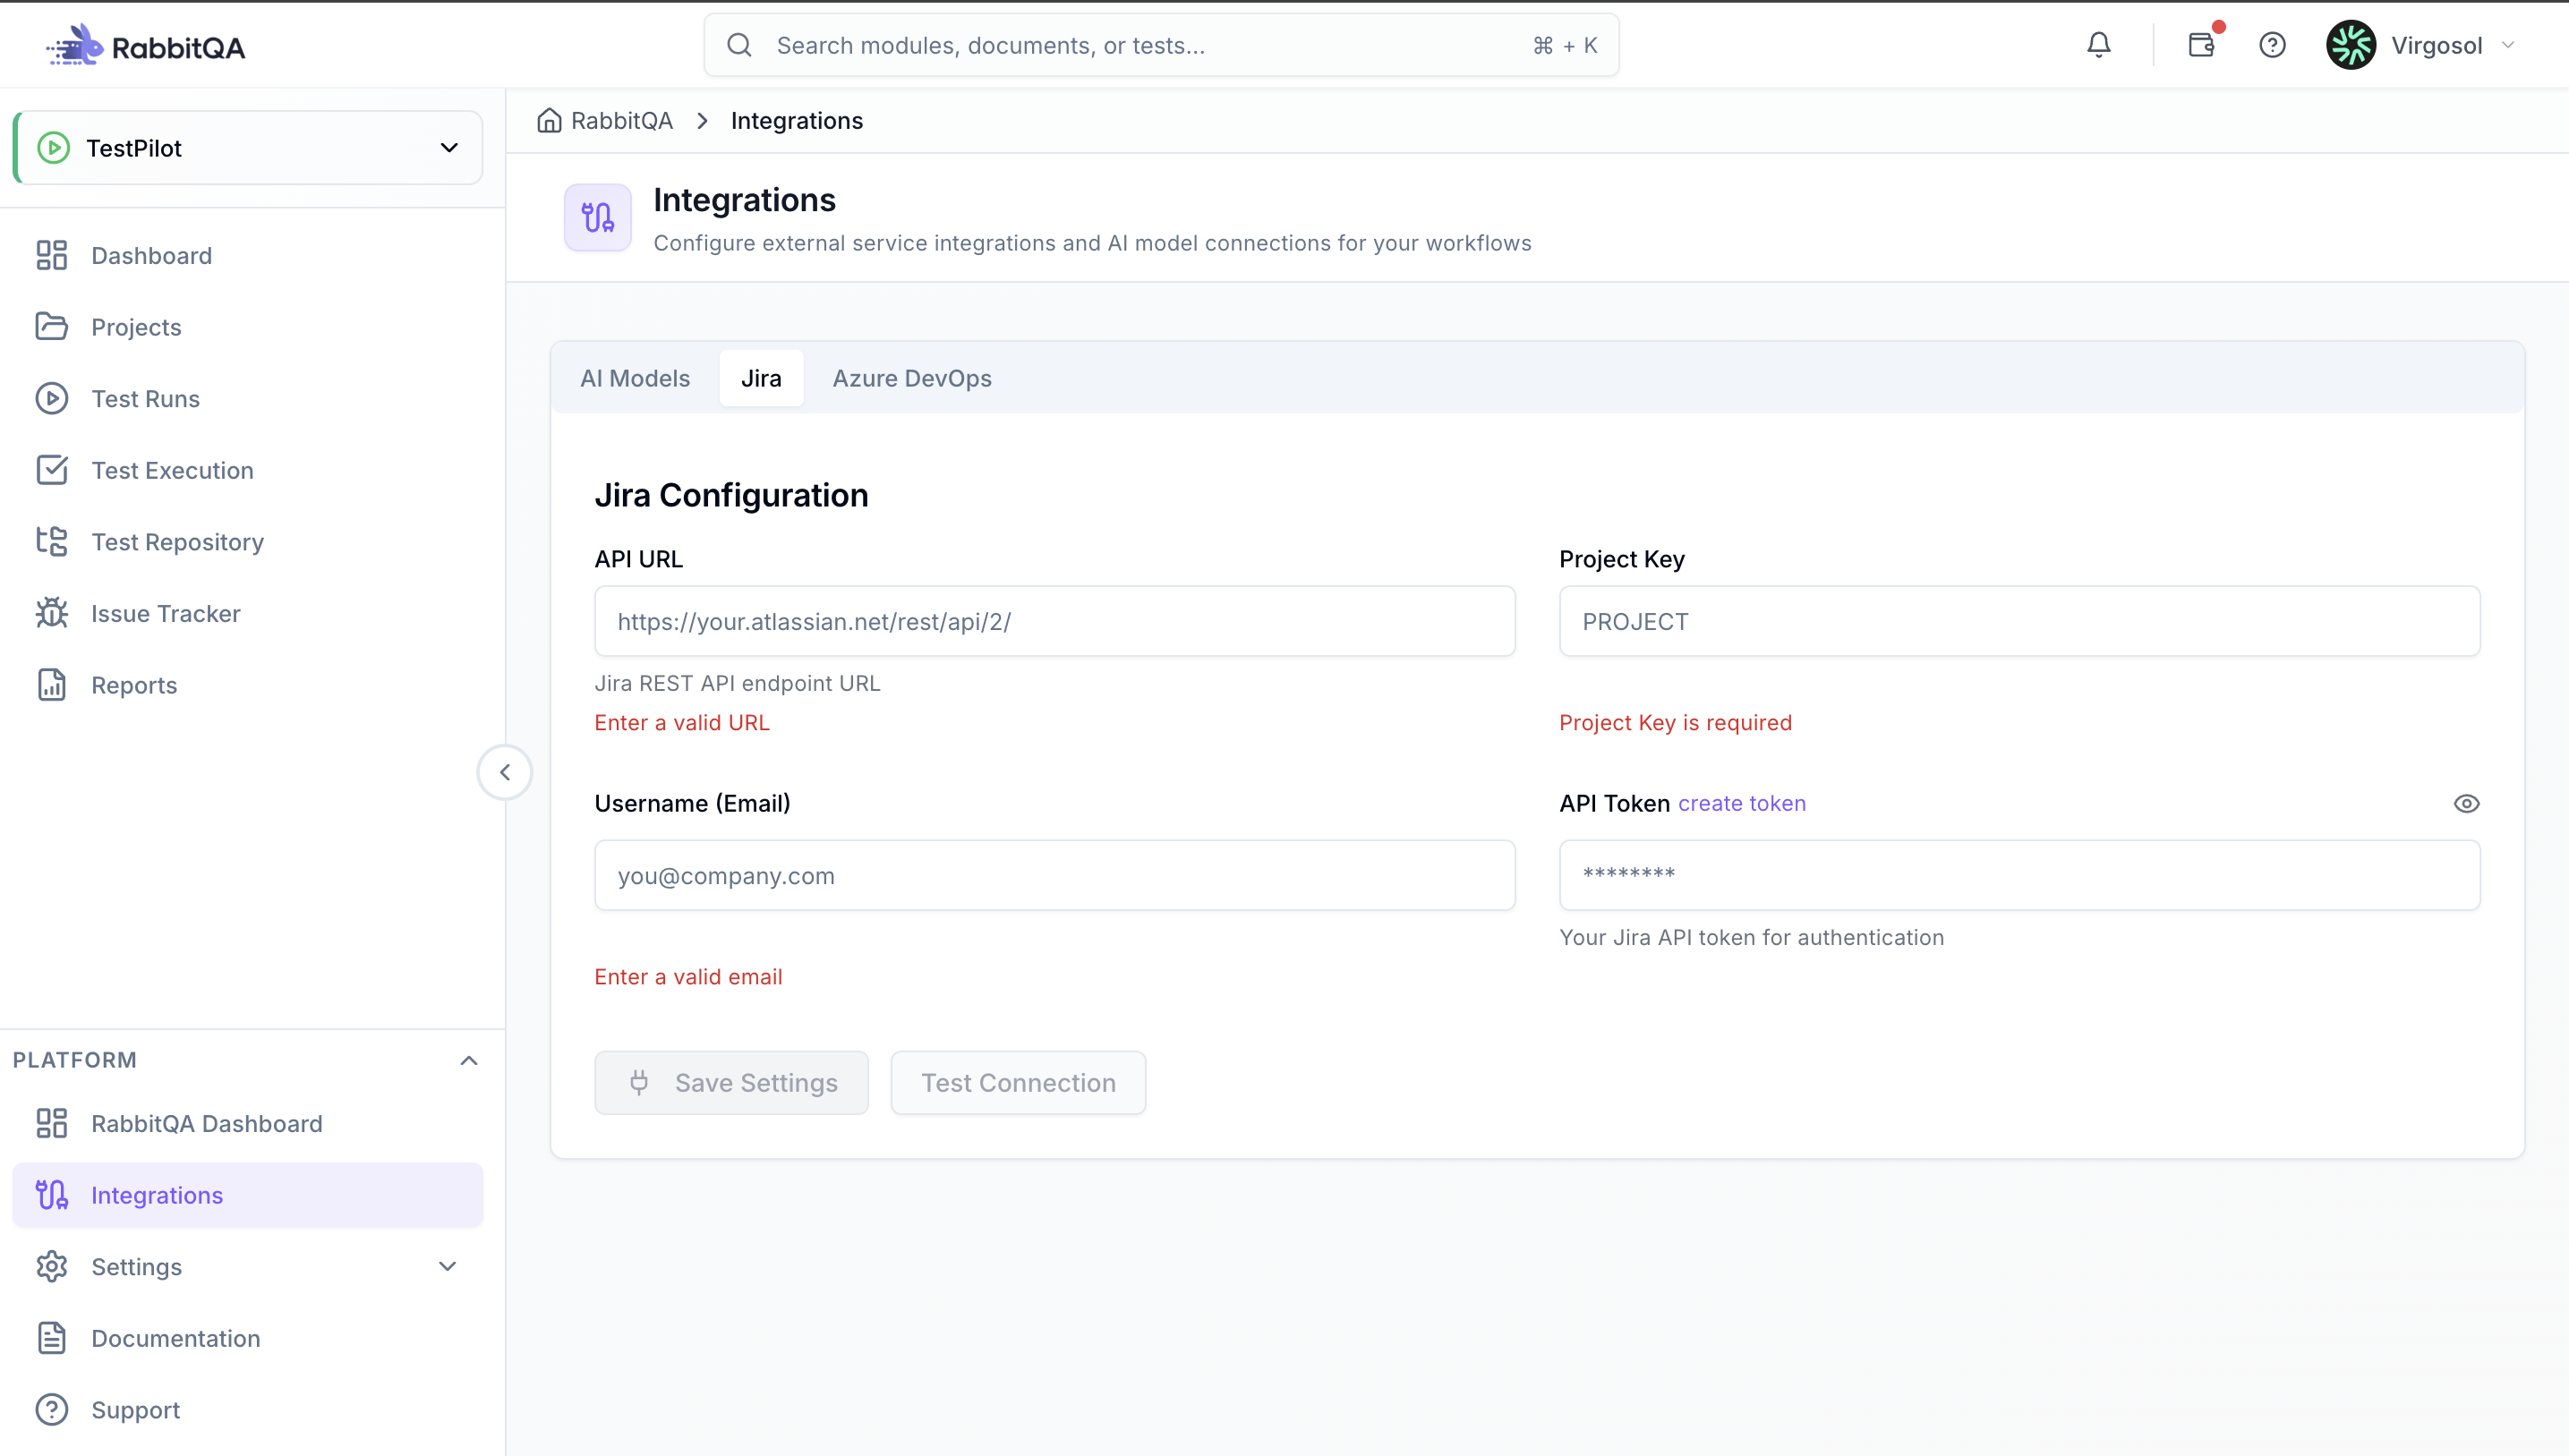Click the Dashboard grid icon
Screen dimensions: 2569x1456
click(52, 255)
